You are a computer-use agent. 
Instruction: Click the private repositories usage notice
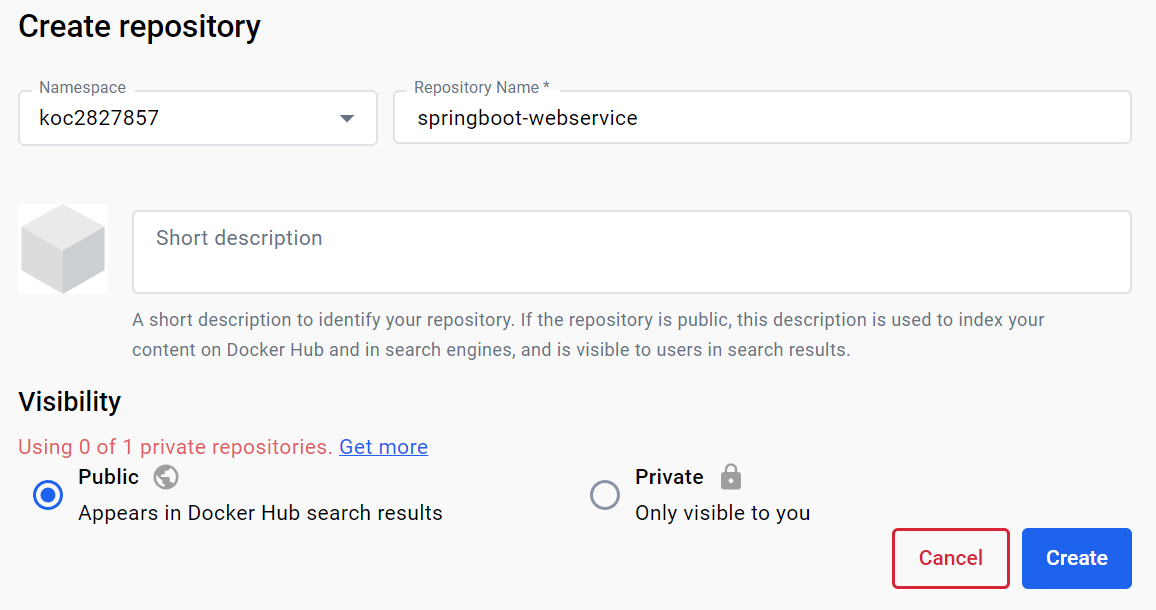(175, 447)
